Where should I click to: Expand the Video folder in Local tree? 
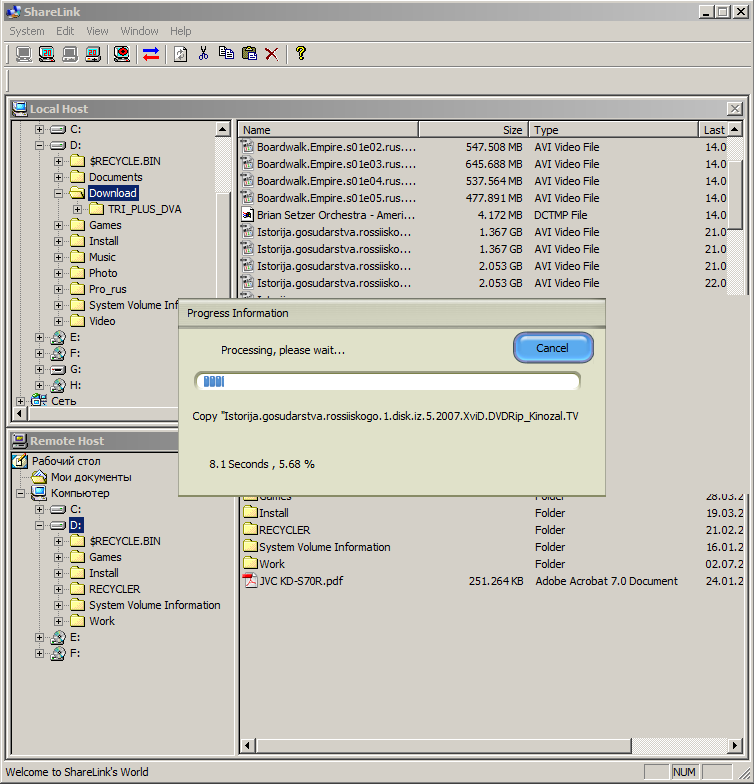click(x=58, y=322)
